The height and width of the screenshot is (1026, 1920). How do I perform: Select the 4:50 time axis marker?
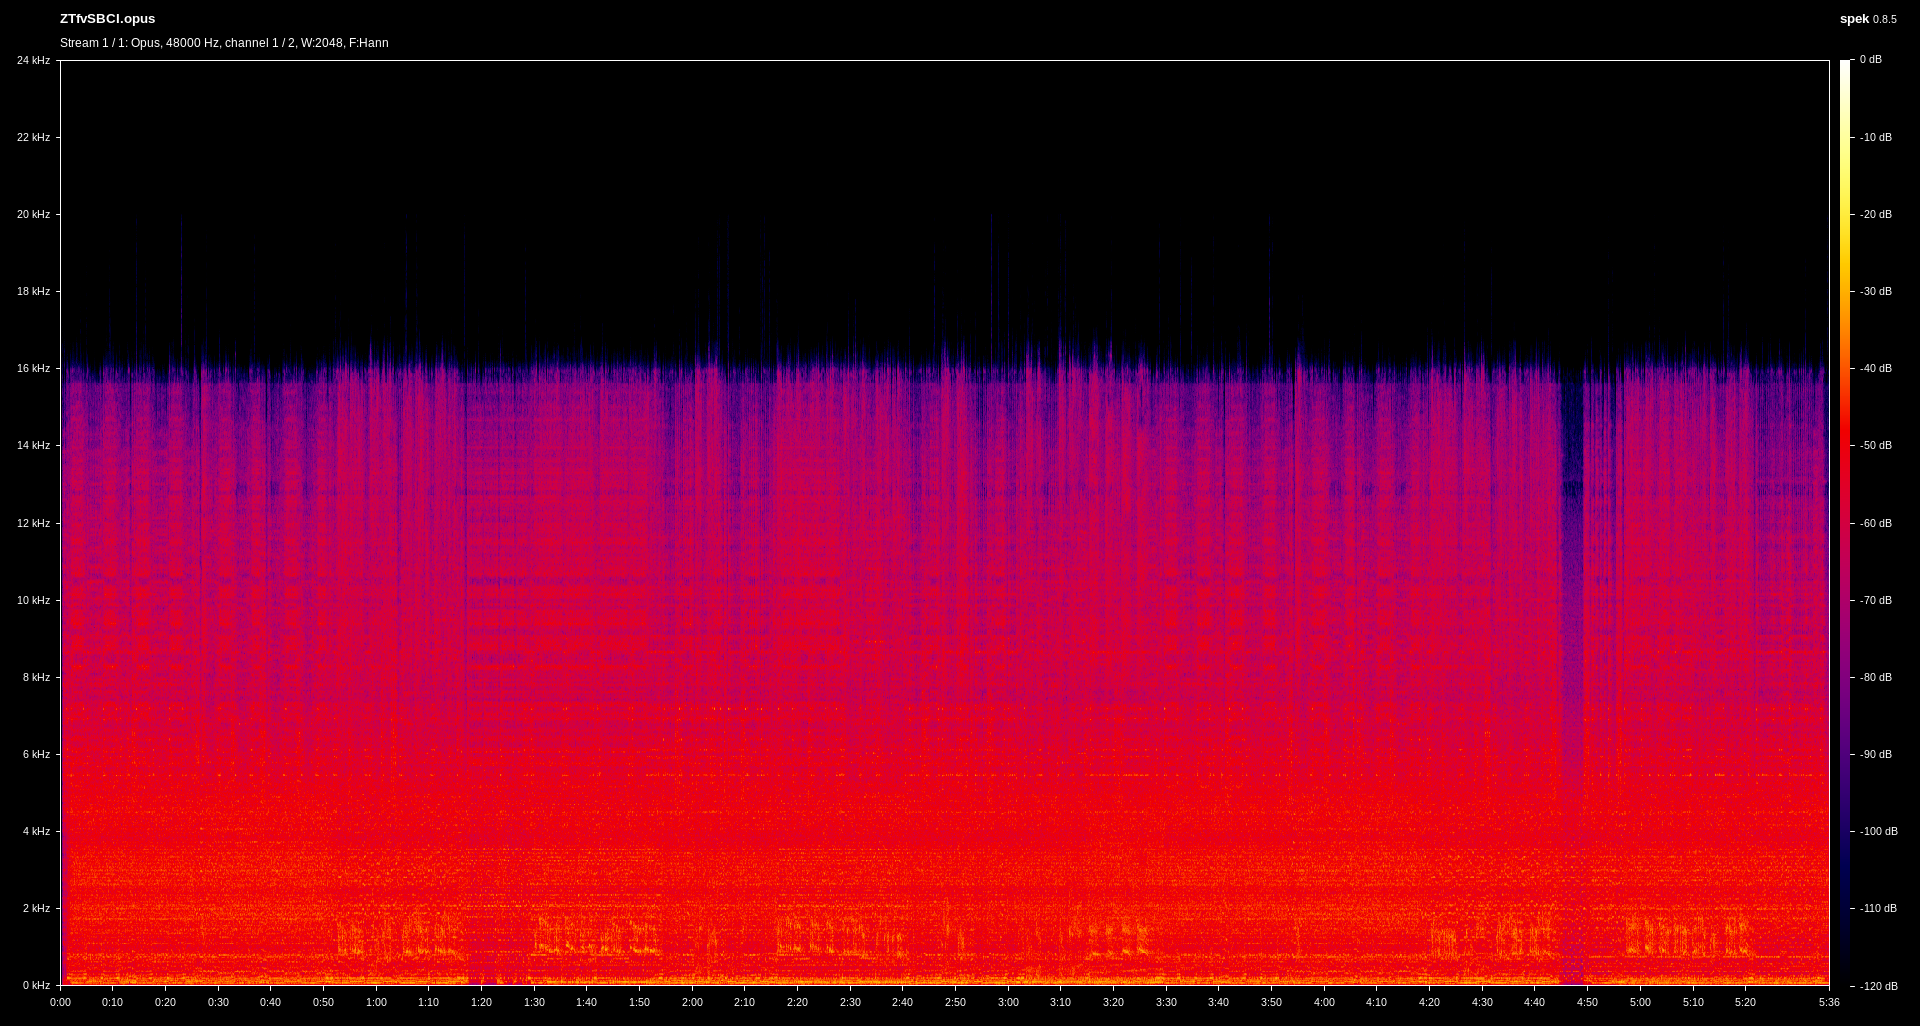pyautogui.click(x=1587, y=1003)
